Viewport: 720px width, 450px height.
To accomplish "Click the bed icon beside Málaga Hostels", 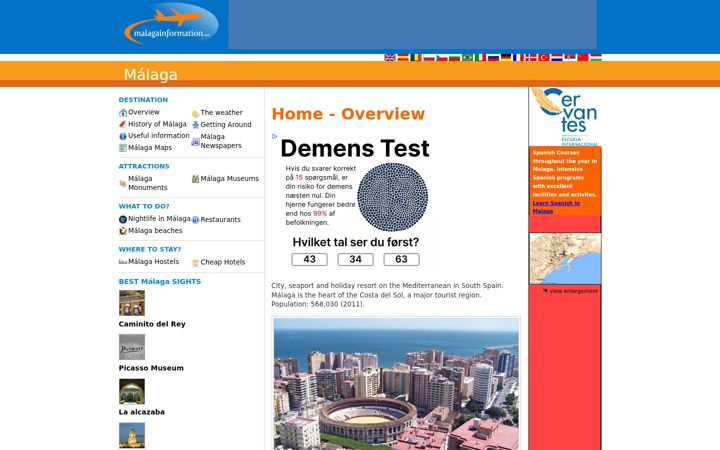I will (123, 262).
